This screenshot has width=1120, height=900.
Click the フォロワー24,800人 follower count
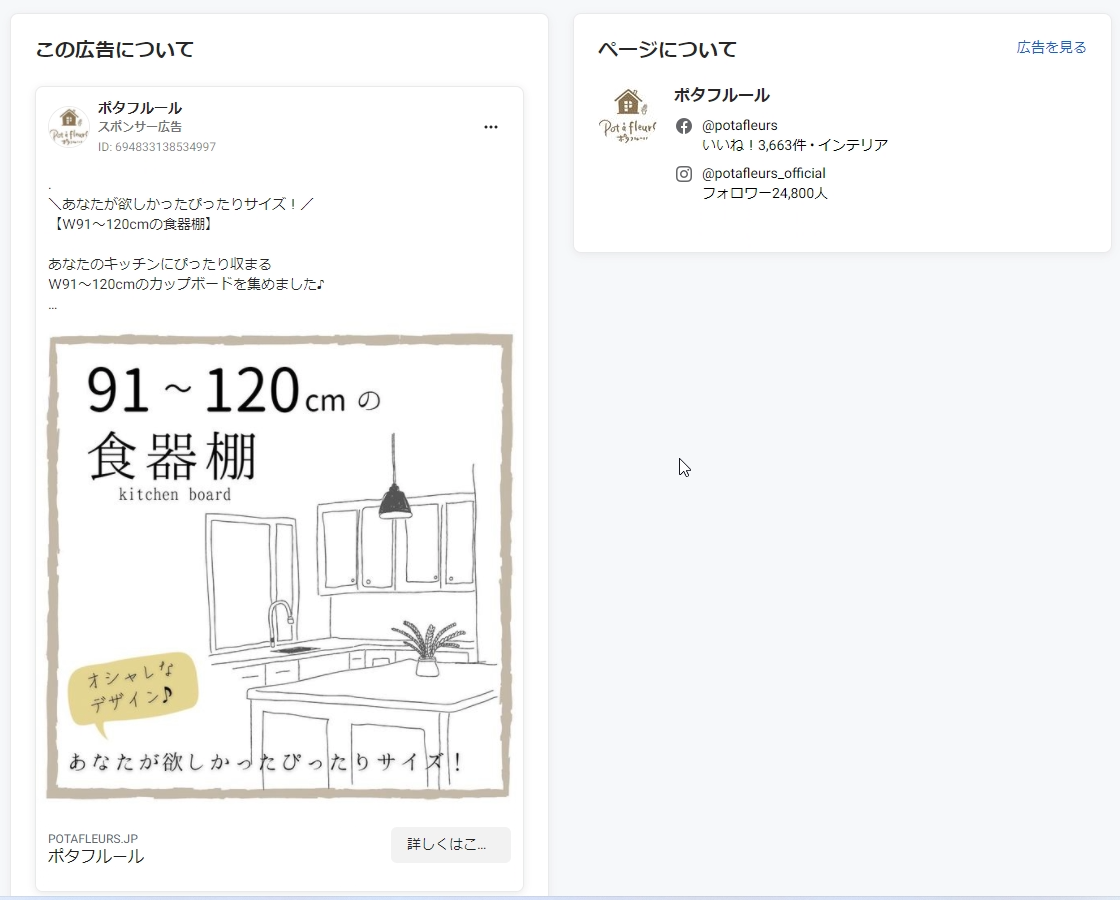click(764, 193)
